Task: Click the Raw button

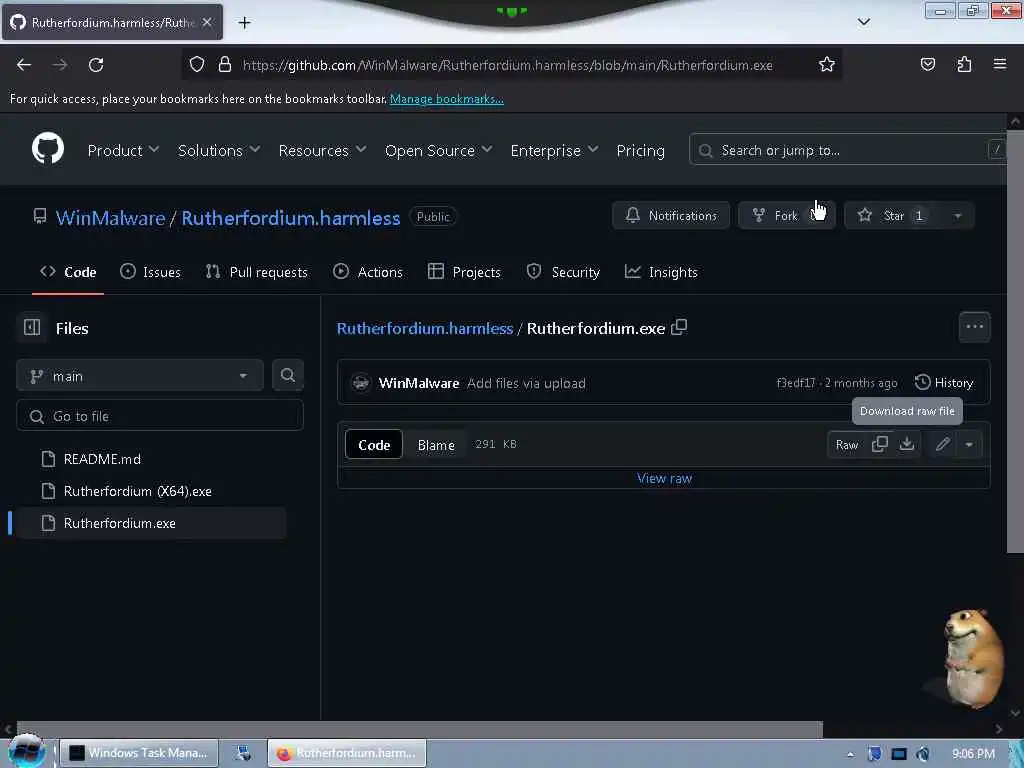Action: pos(847,445)
